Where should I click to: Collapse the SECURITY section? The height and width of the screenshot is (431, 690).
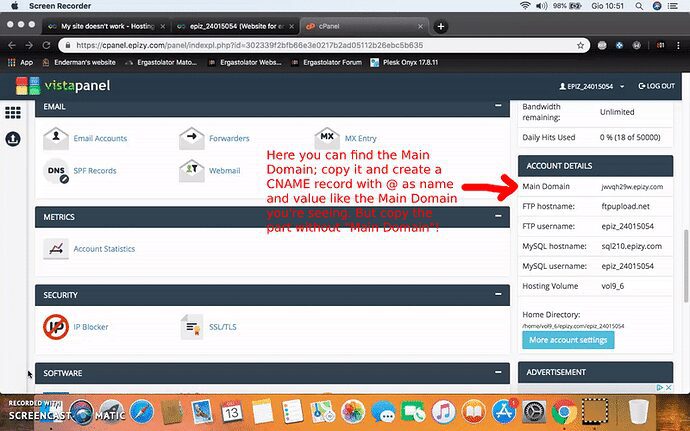[498, 294]
